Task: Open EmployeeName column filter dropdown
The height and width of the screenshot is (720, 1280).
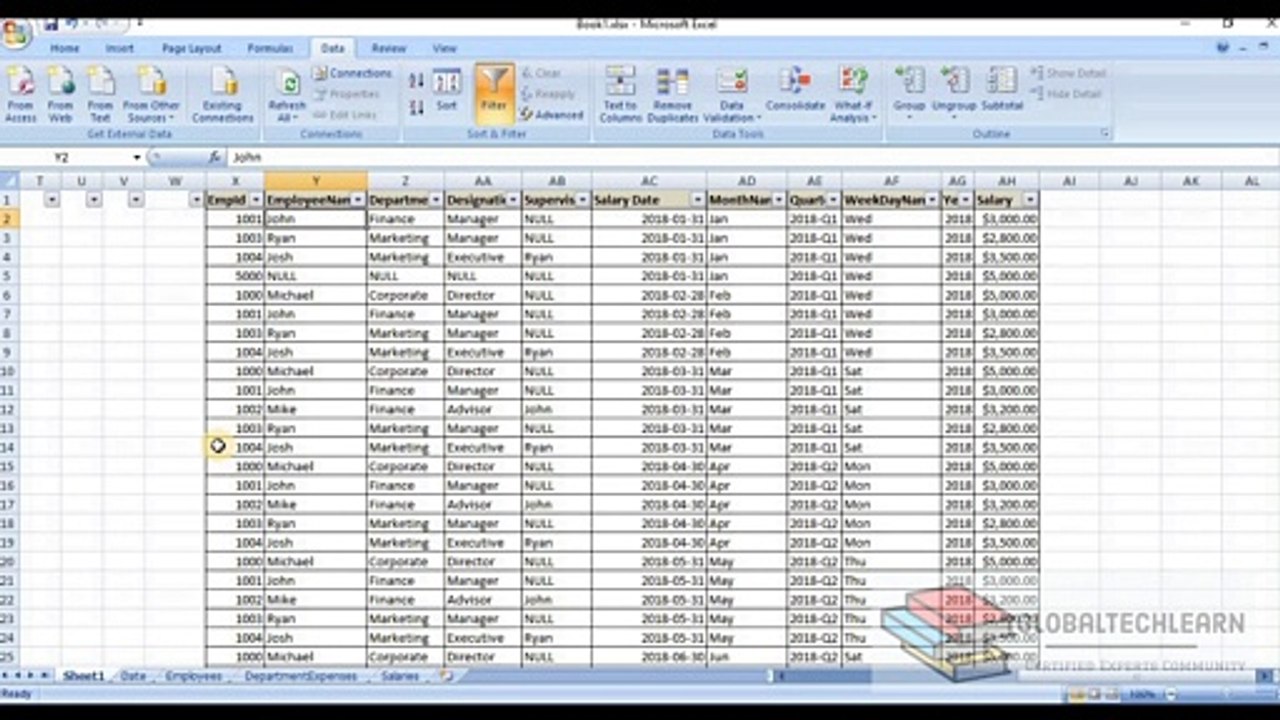Action: pos(357,200)
